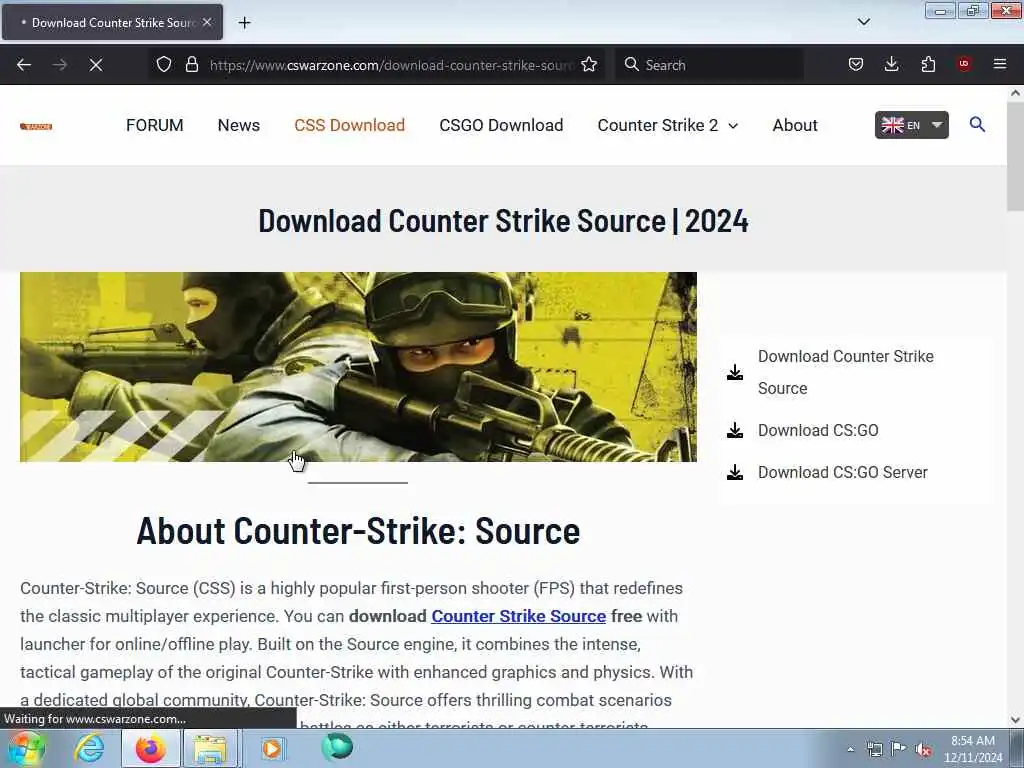The image size is (1024, 768).
Task: Click download icon beside Download CS:GO
Action: (735, 430)
